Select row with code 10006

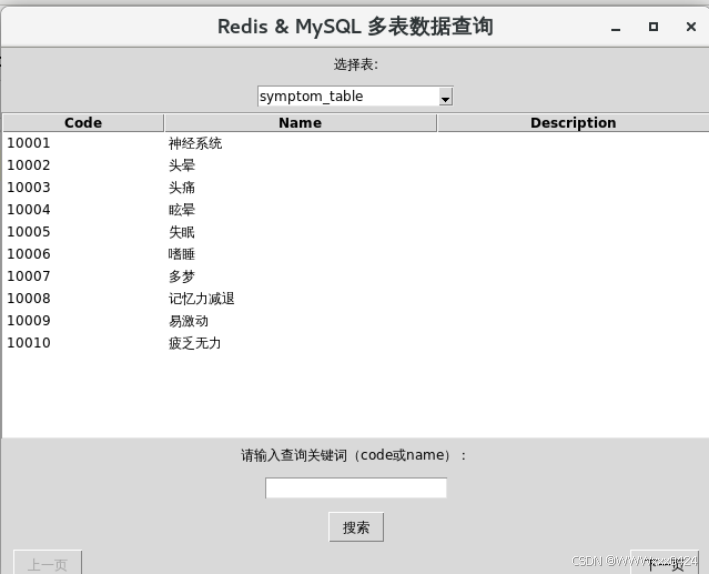point(355,254)
